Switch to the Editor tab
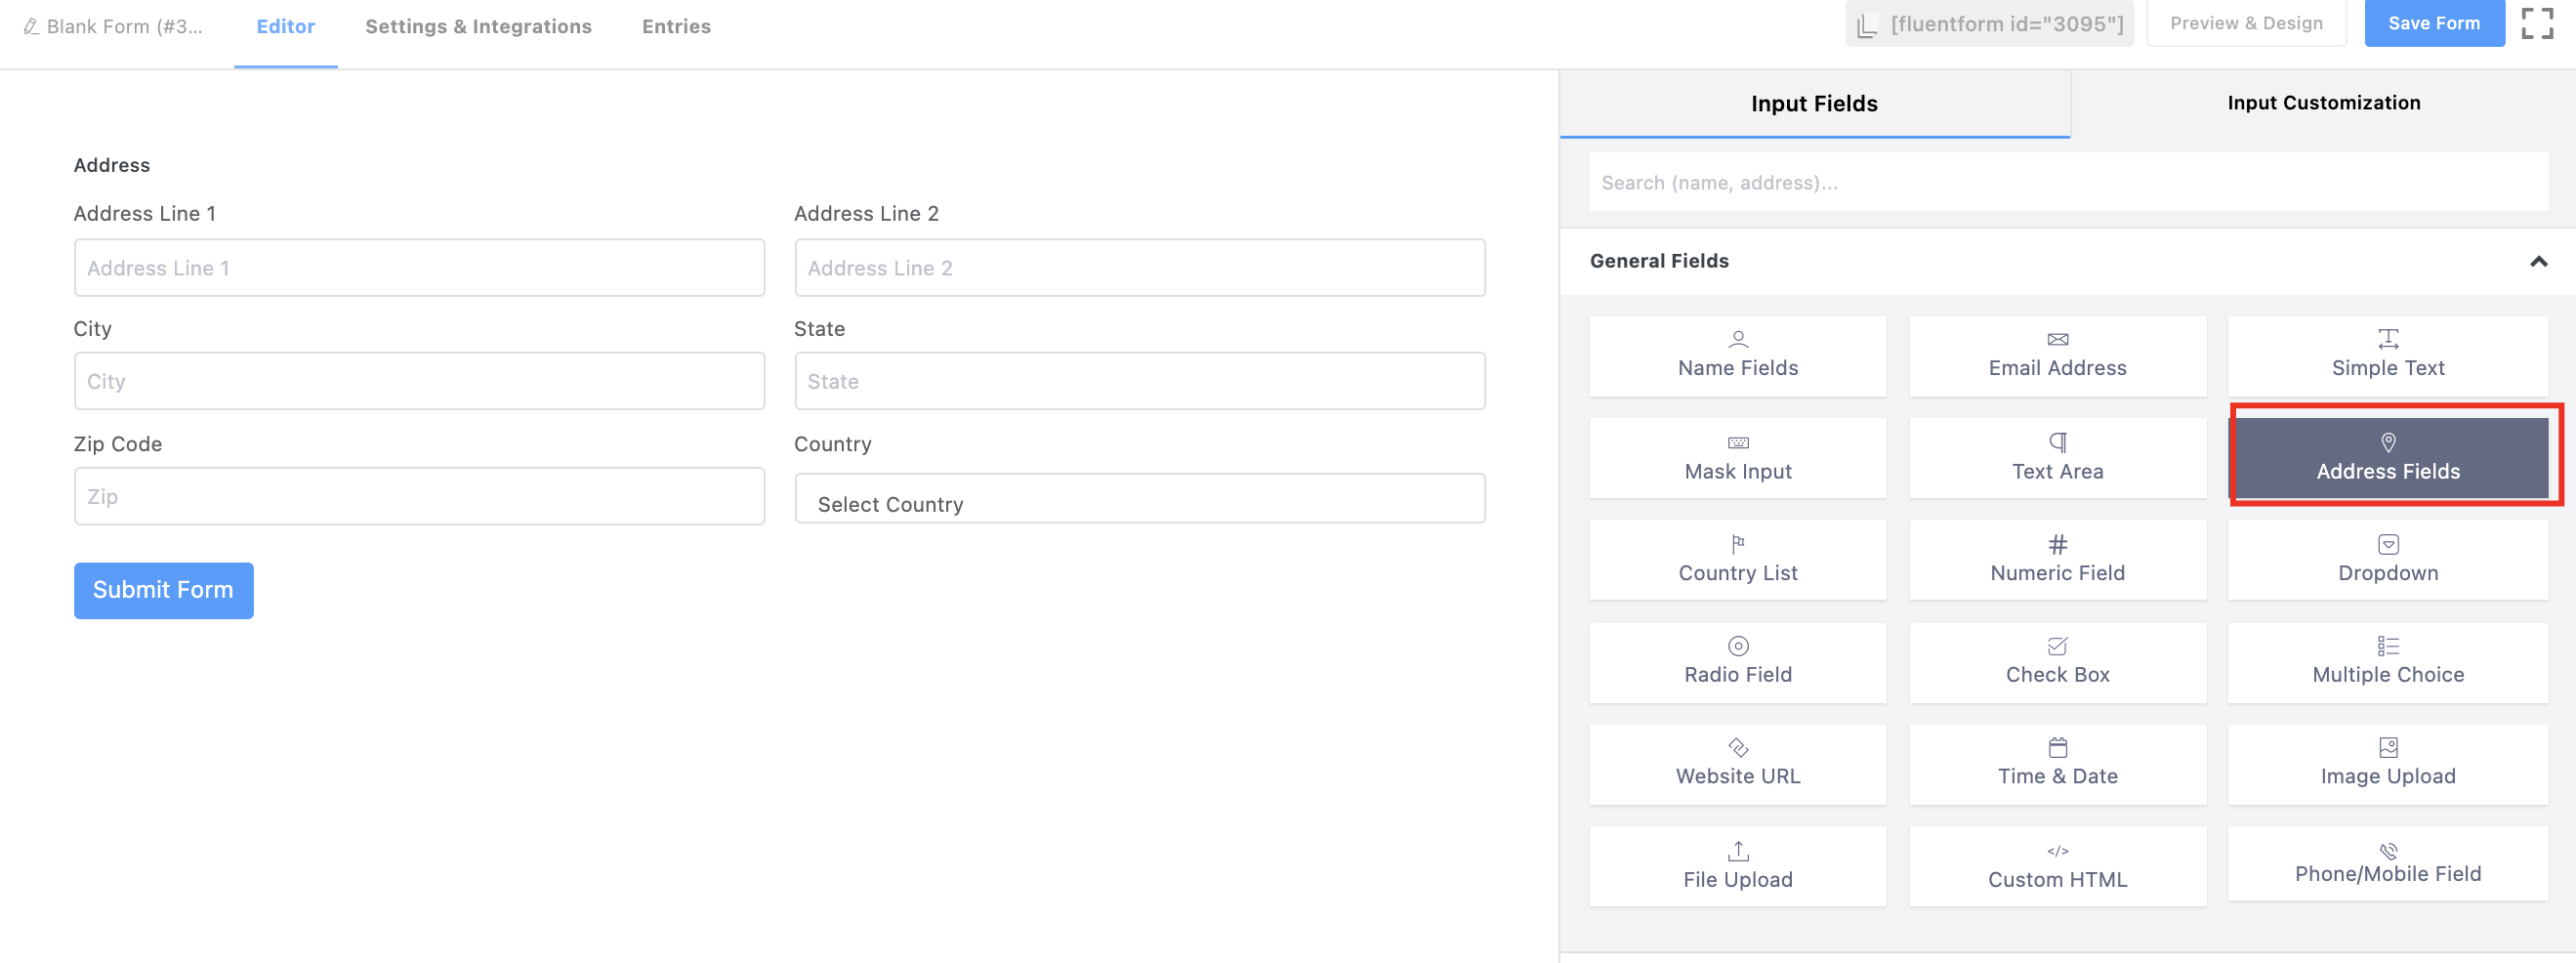Screen dimensions: 2576x963 285,27
